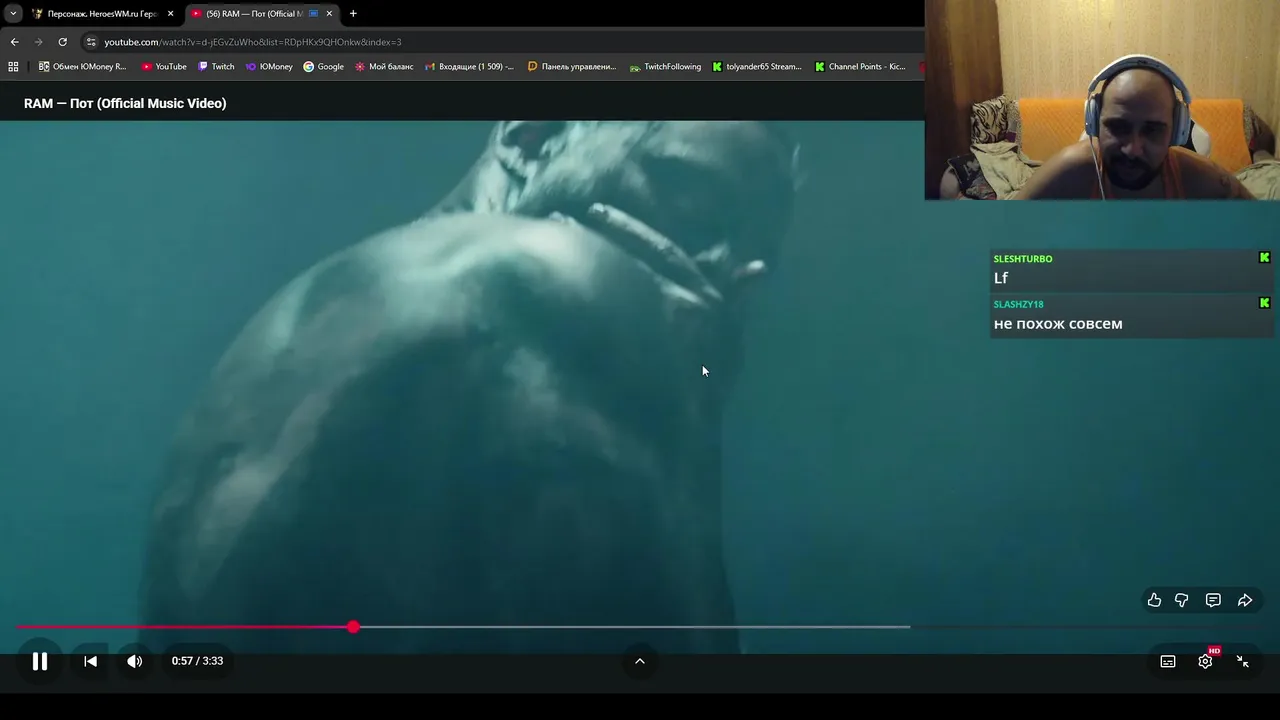Viewport: 1280px width, 720px height.
Task: Open the comments panel icon
Action: coord(1213,600)
